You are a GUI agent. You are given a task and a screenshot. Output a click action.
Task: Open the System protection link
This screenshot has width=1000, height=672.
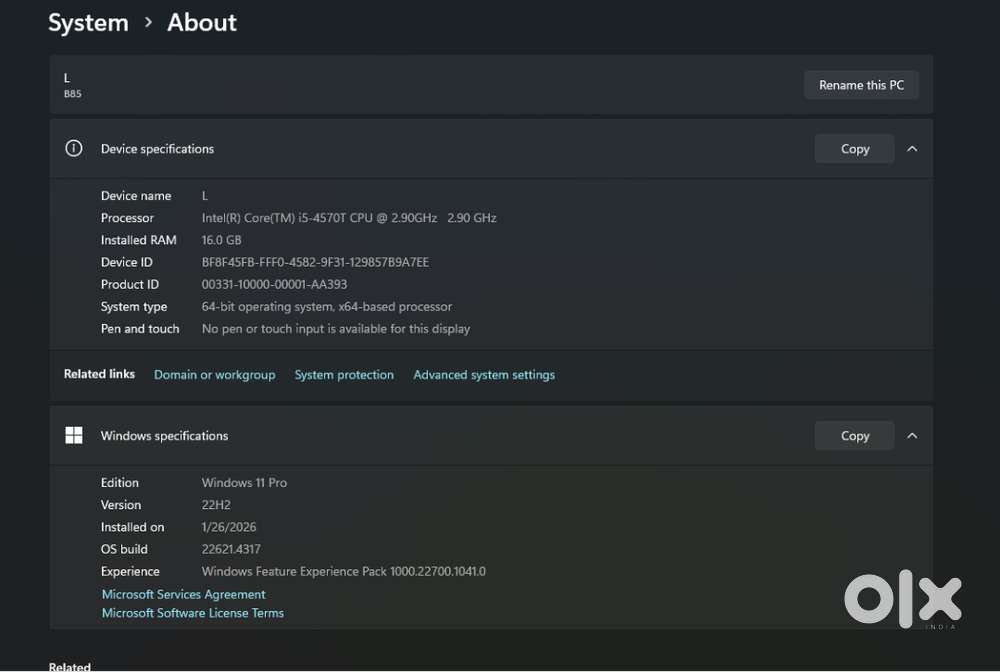(344, 375)
